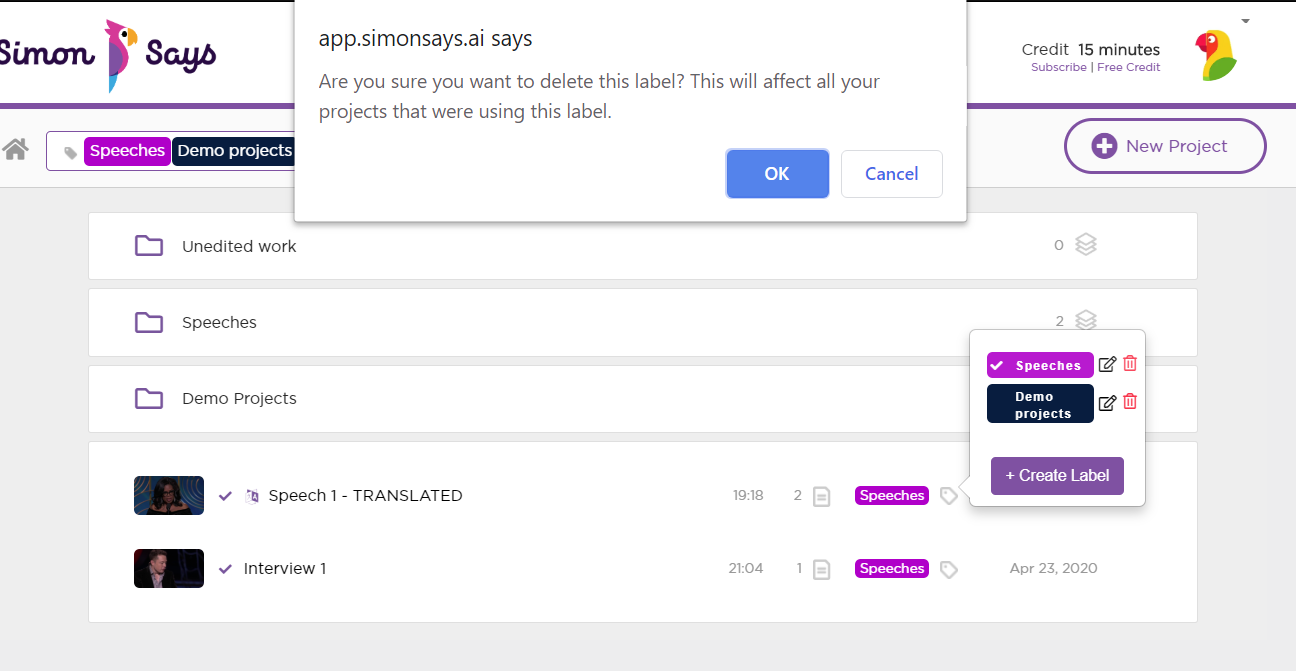Click the tag icon in label filter
This screenshot has height=671, width=1296.
point(70,152)
